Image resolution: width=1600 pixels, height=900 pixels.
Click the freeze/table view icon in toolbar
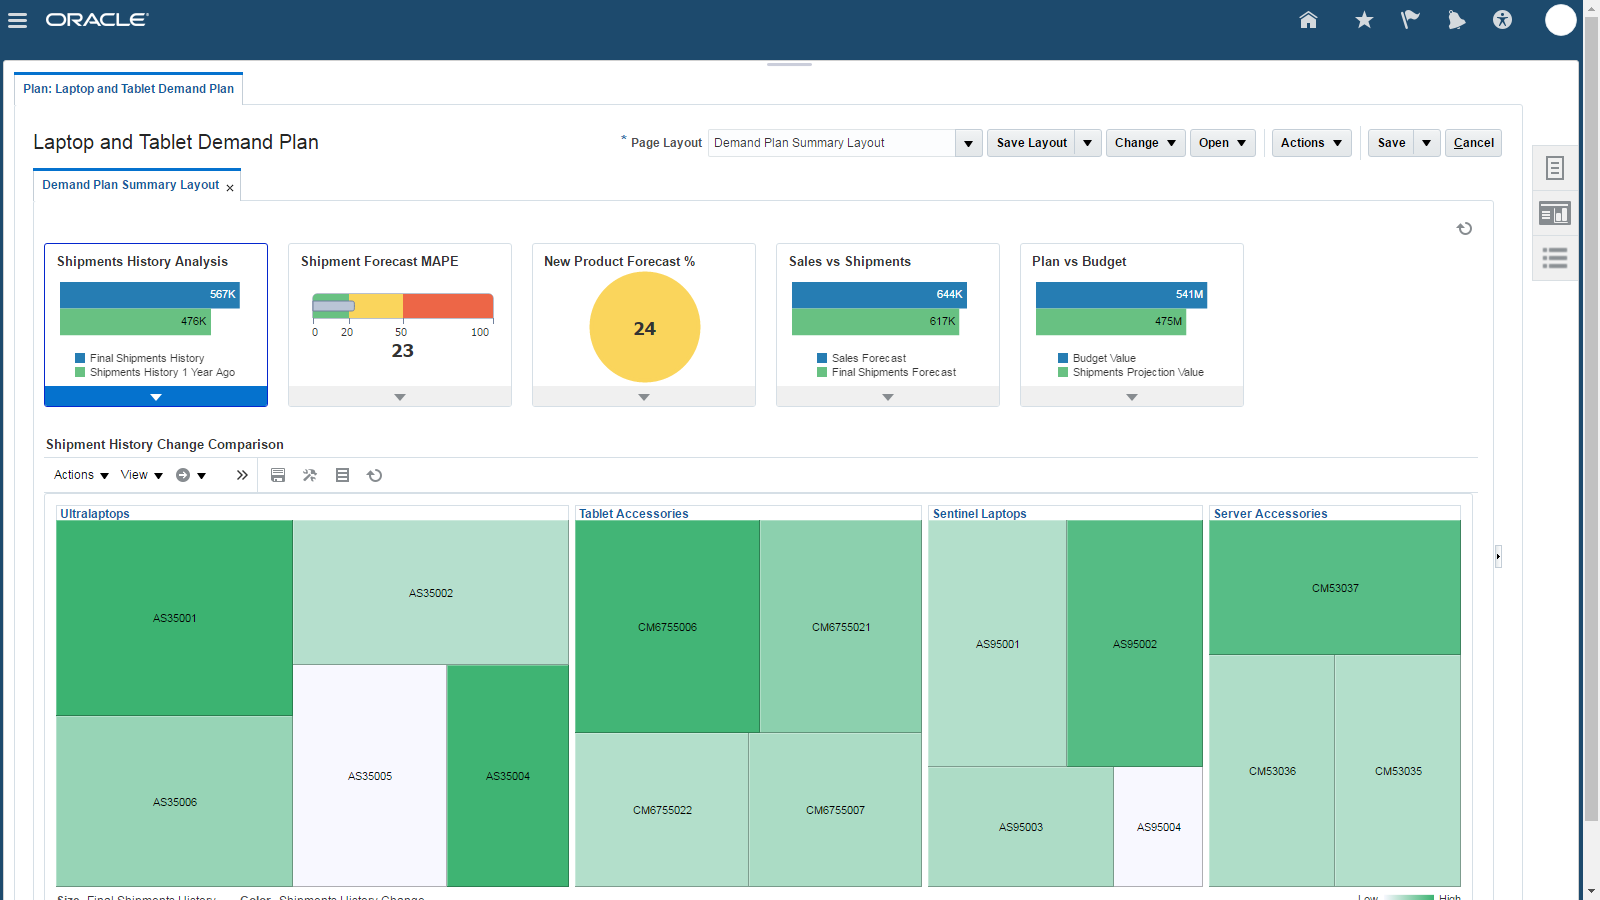tap(342, 475)
